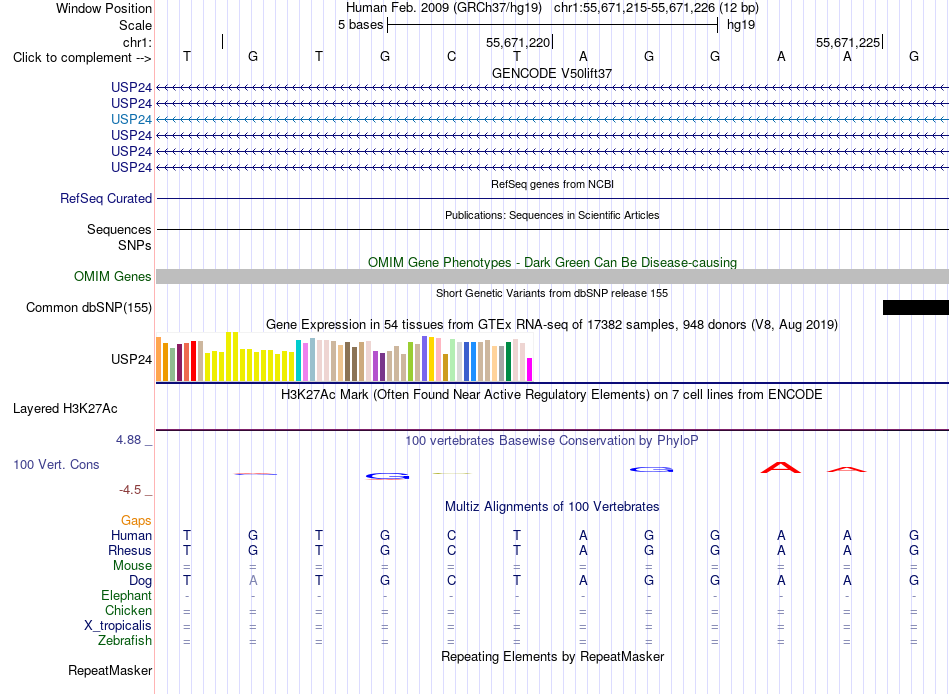This screenshot has width=950, height=694.
Task: Click the C base in the Rhesus row
Action: coord(451,550)
